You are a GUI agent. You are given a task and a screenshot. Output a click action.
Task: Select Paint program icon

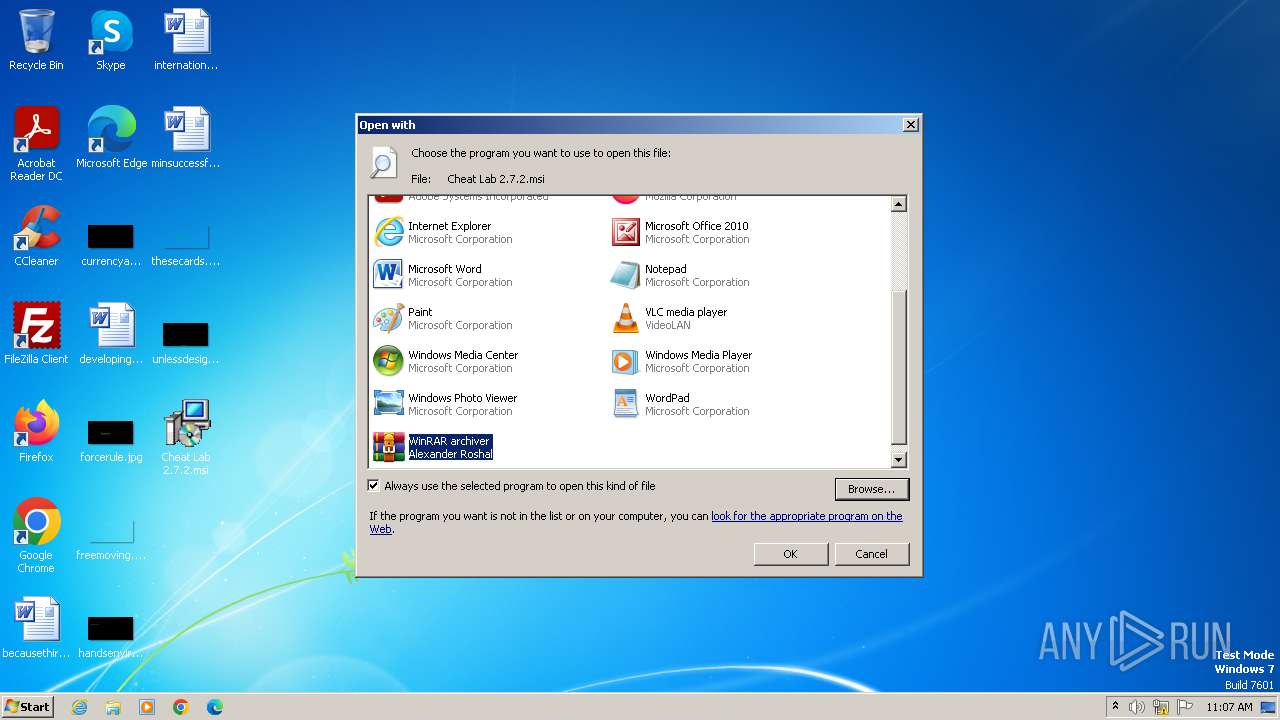pos(388,318)
